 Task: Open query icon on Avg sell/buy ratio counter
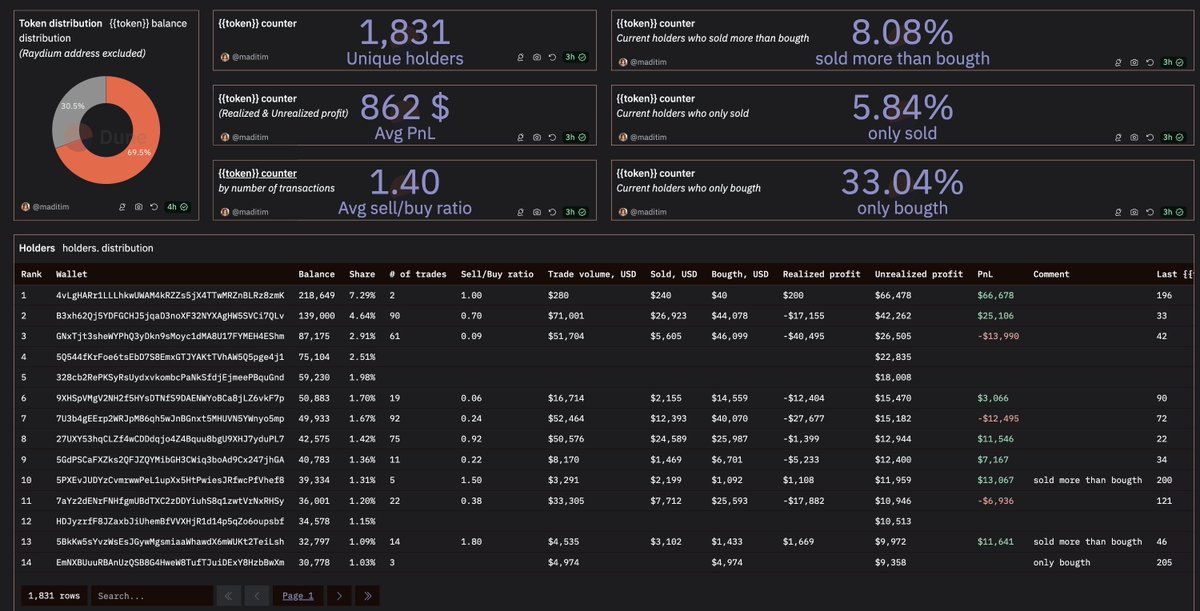click(x=521, y=212)
